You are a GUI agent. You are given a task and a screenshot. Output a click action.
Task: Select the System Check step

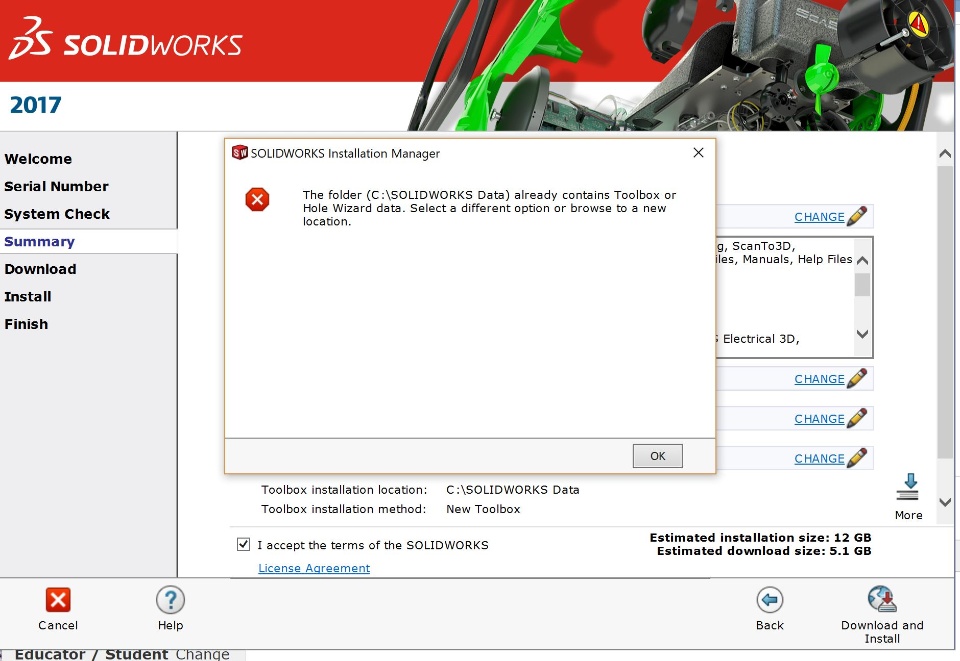pos(57,214)
